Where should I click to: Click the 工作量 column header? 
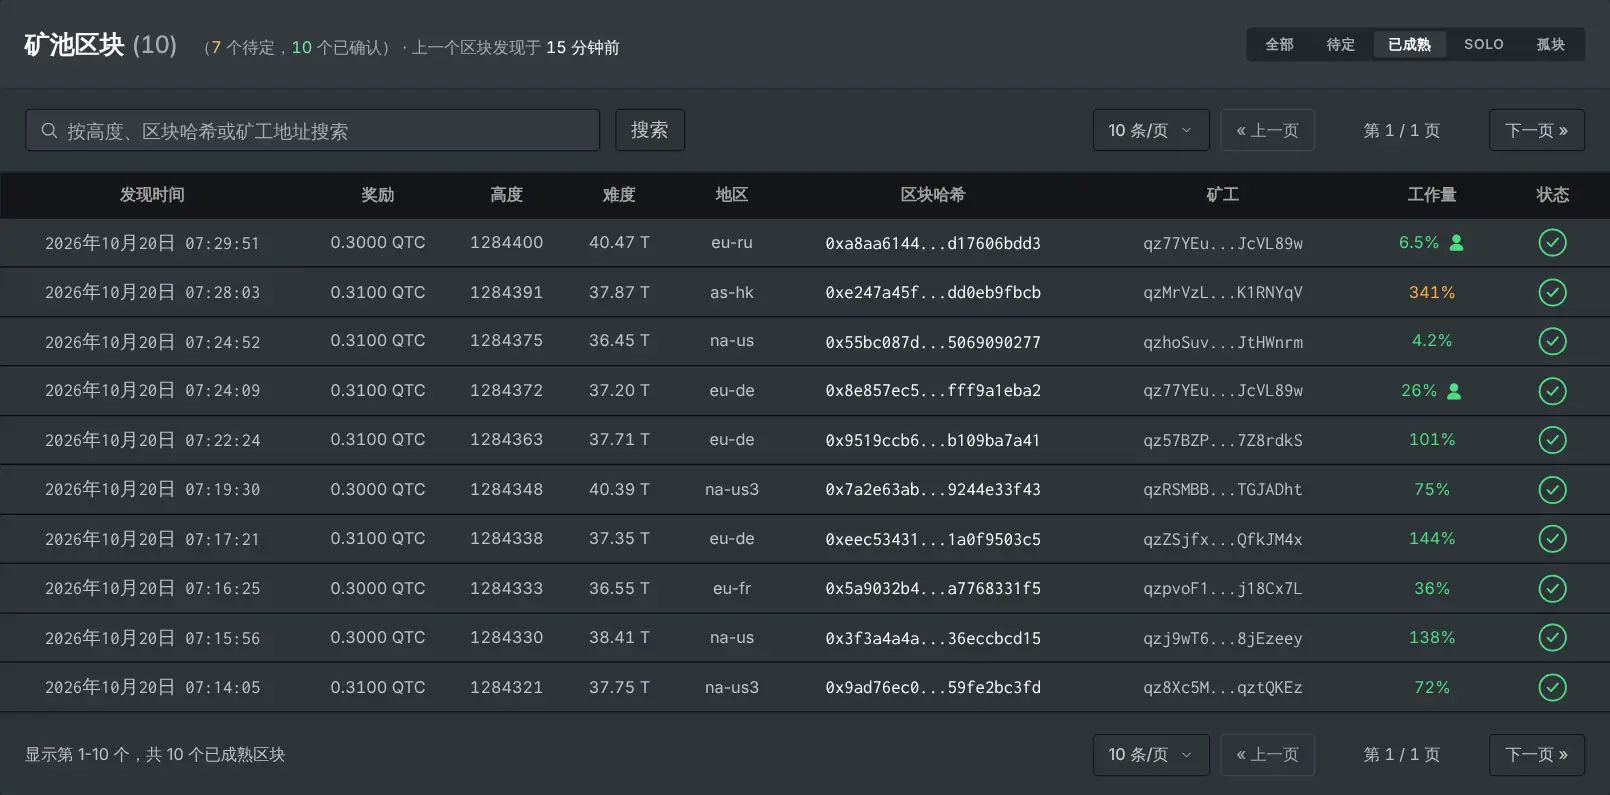(x=1432, y=195)
